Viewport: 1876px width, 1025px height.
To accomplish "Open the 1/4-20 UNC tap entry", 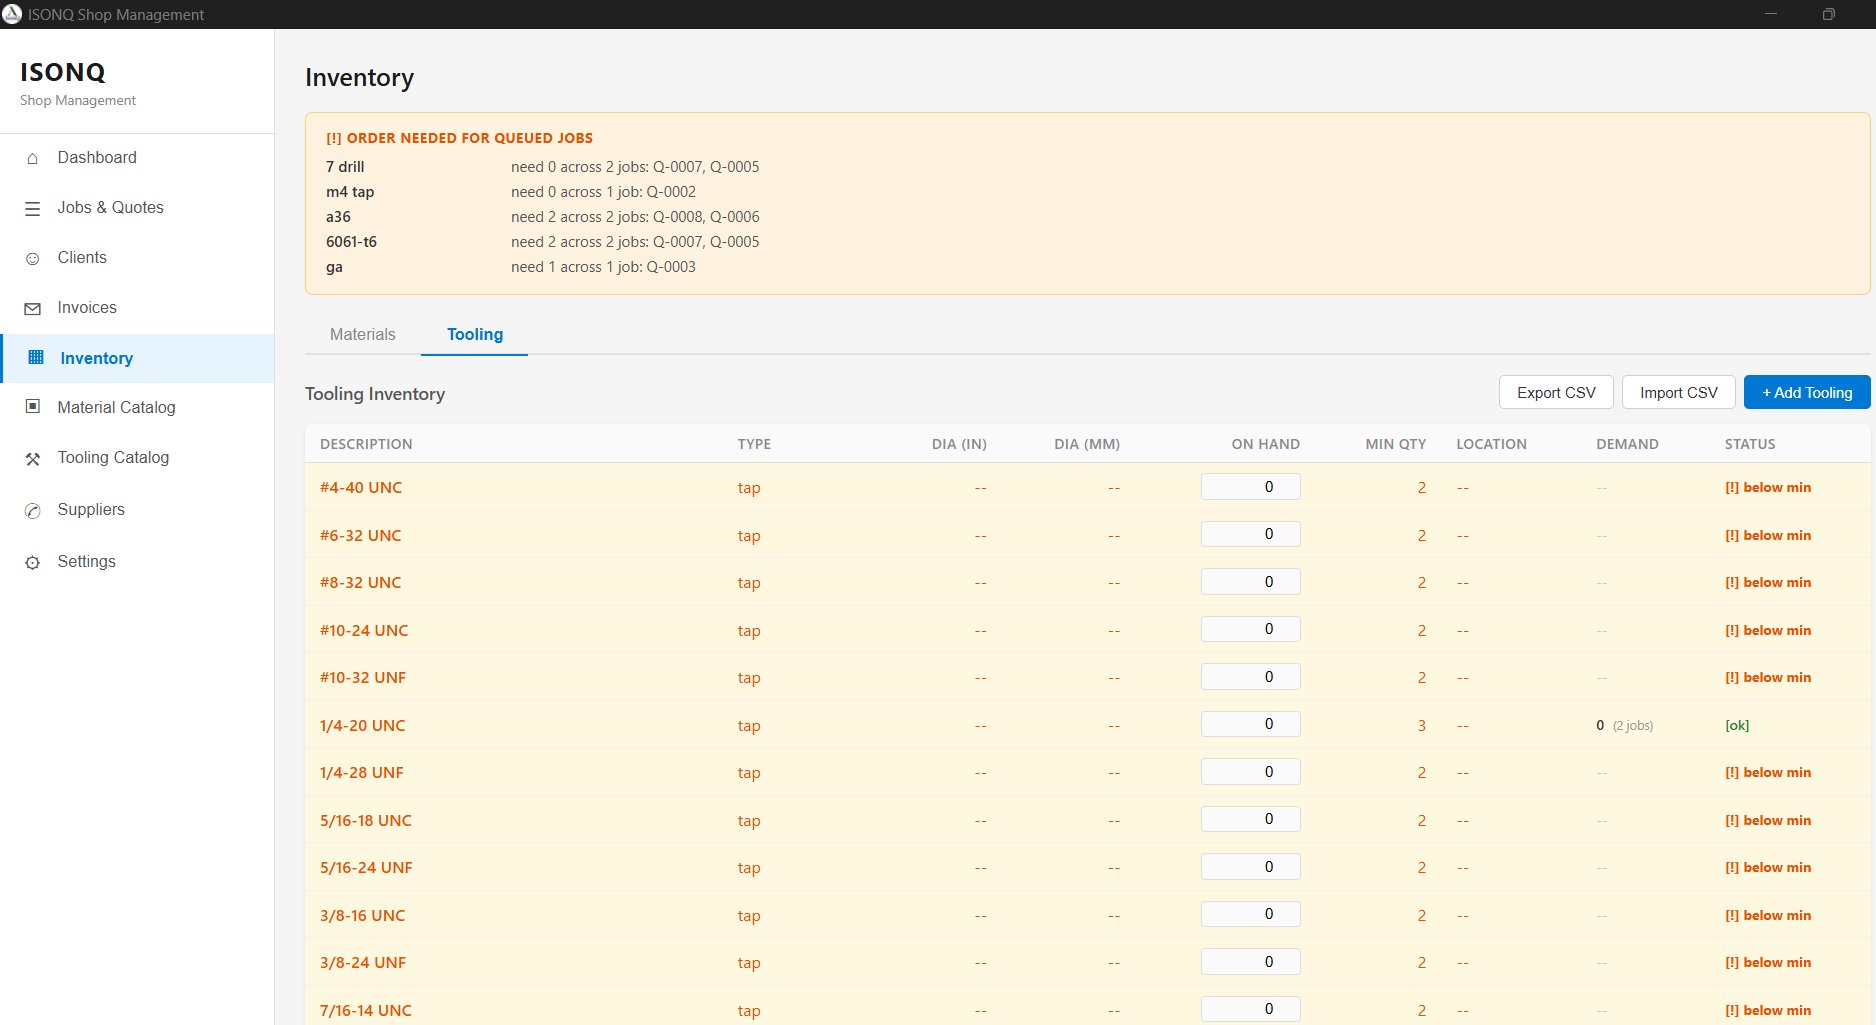I will click(x=362, y=725).
